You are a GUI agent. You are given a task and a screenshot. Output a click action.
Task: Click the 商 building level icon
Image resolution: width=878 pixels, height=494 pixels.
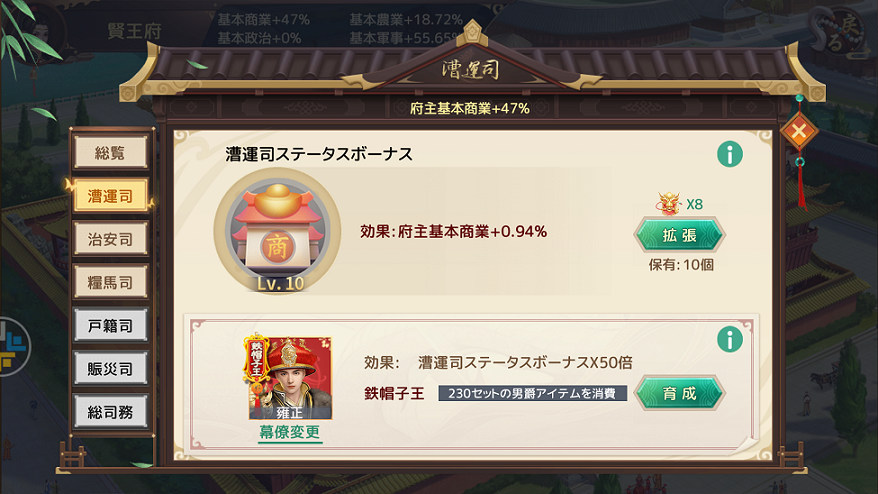pyautogui.click(x=278, y=232)
